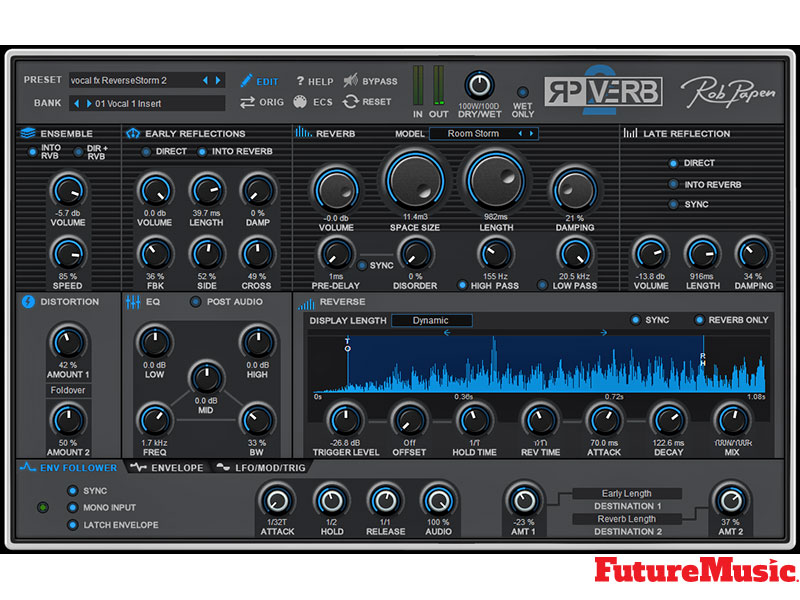Select next preset arrow

point(218,80)
